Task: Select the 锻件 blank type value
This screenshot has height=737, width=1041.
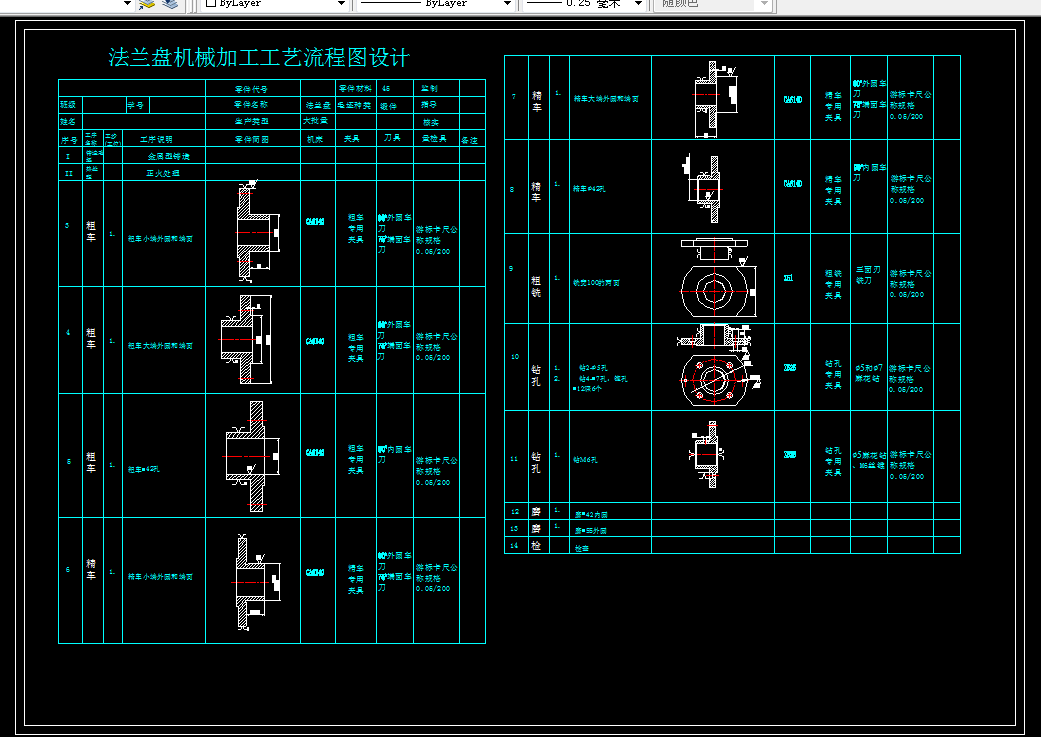Action: tap(388, 106)
